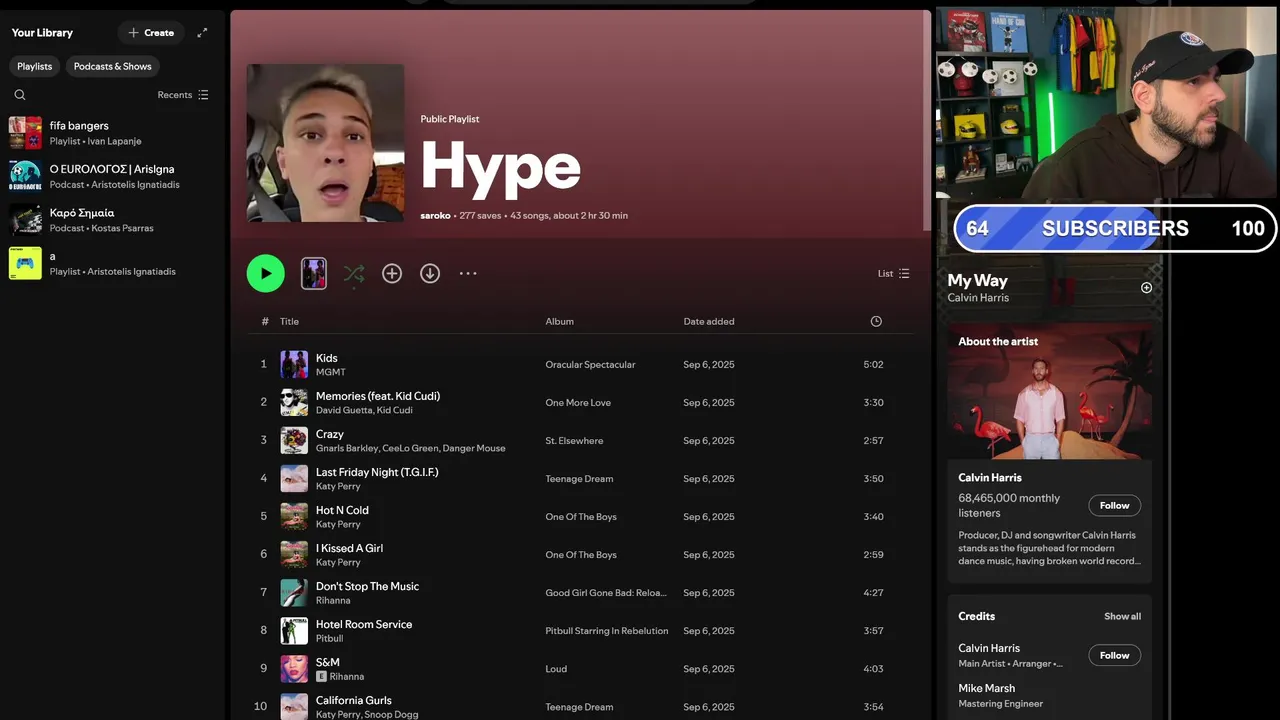1280x720 pixels.
Task: Download the Hype playlist
Action: 430,273
